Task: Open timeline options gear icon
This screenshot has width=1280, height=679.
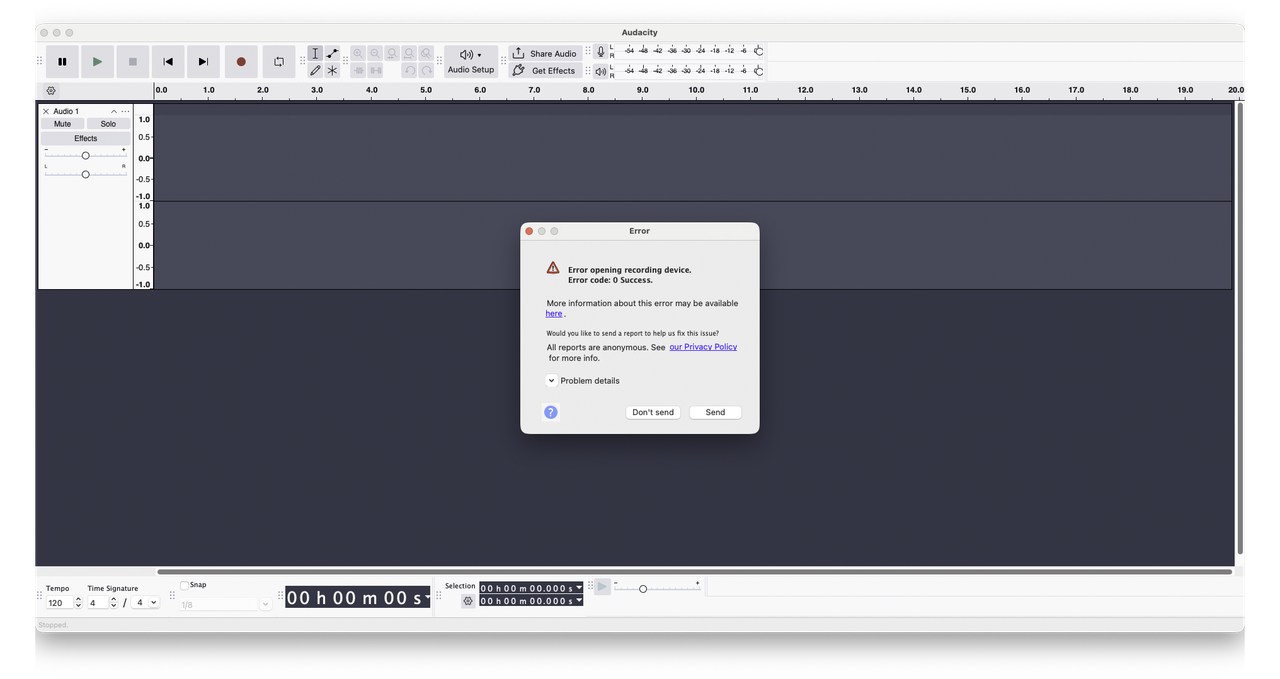Action: coord(51,91)
